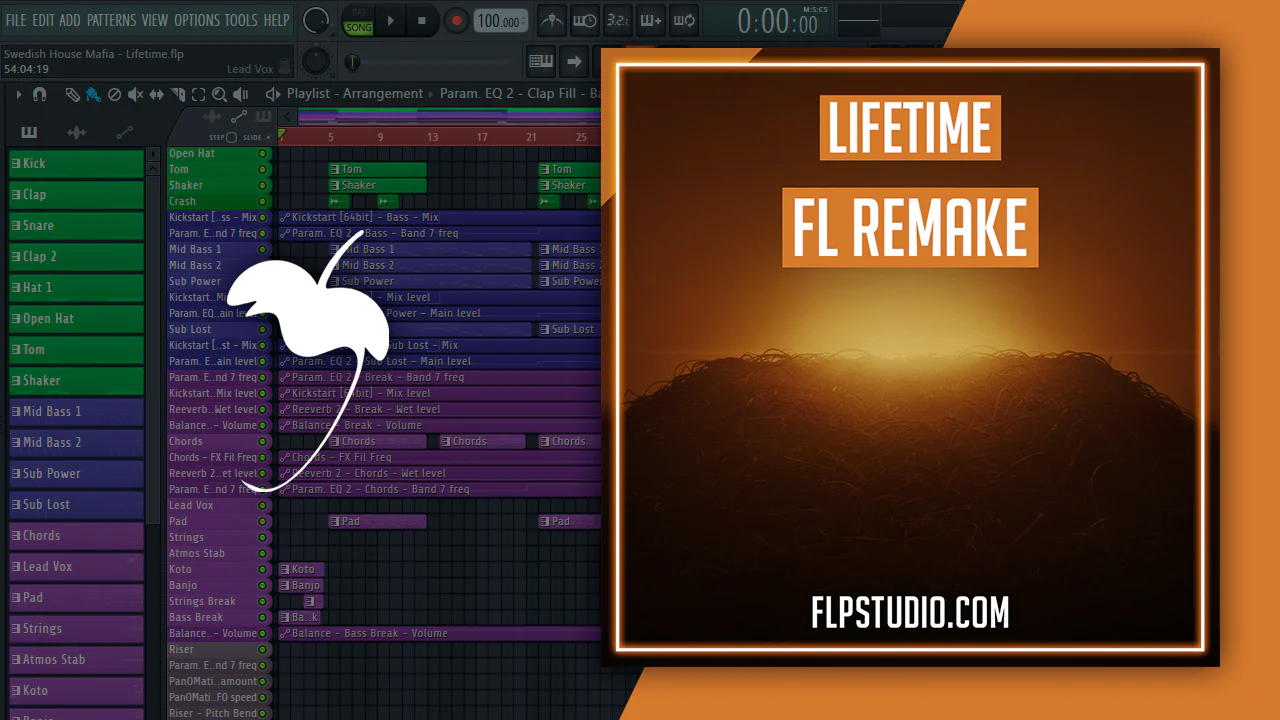Click the wait-for-input icon
This screenshot has width=1280, height=720.
pyautogui.click(x=584, y=20)
